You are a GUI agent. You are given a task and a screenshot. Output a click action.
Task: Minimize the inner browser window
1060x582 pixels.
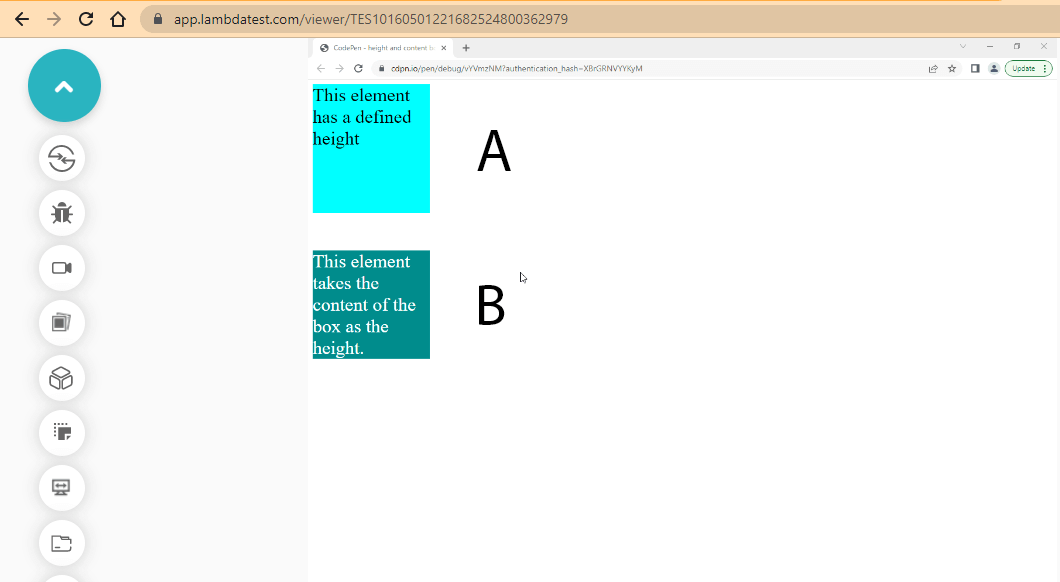[x=990, y=47]
